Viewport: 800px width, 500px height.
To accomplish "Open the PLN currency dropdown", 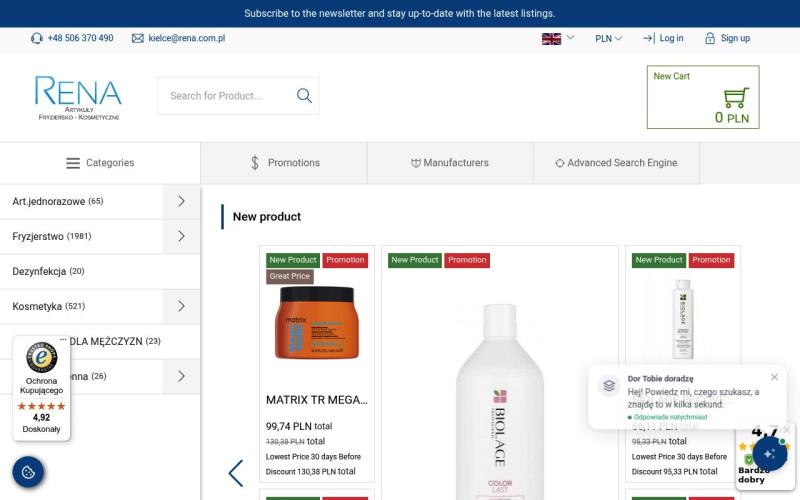I will tap(608, 39).
